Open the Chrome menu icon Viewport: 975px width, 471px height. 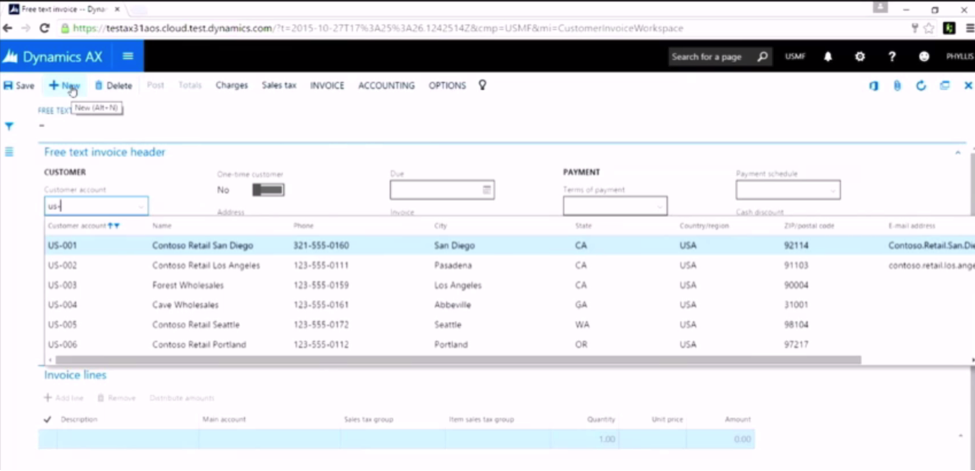(x=970, y=28)
